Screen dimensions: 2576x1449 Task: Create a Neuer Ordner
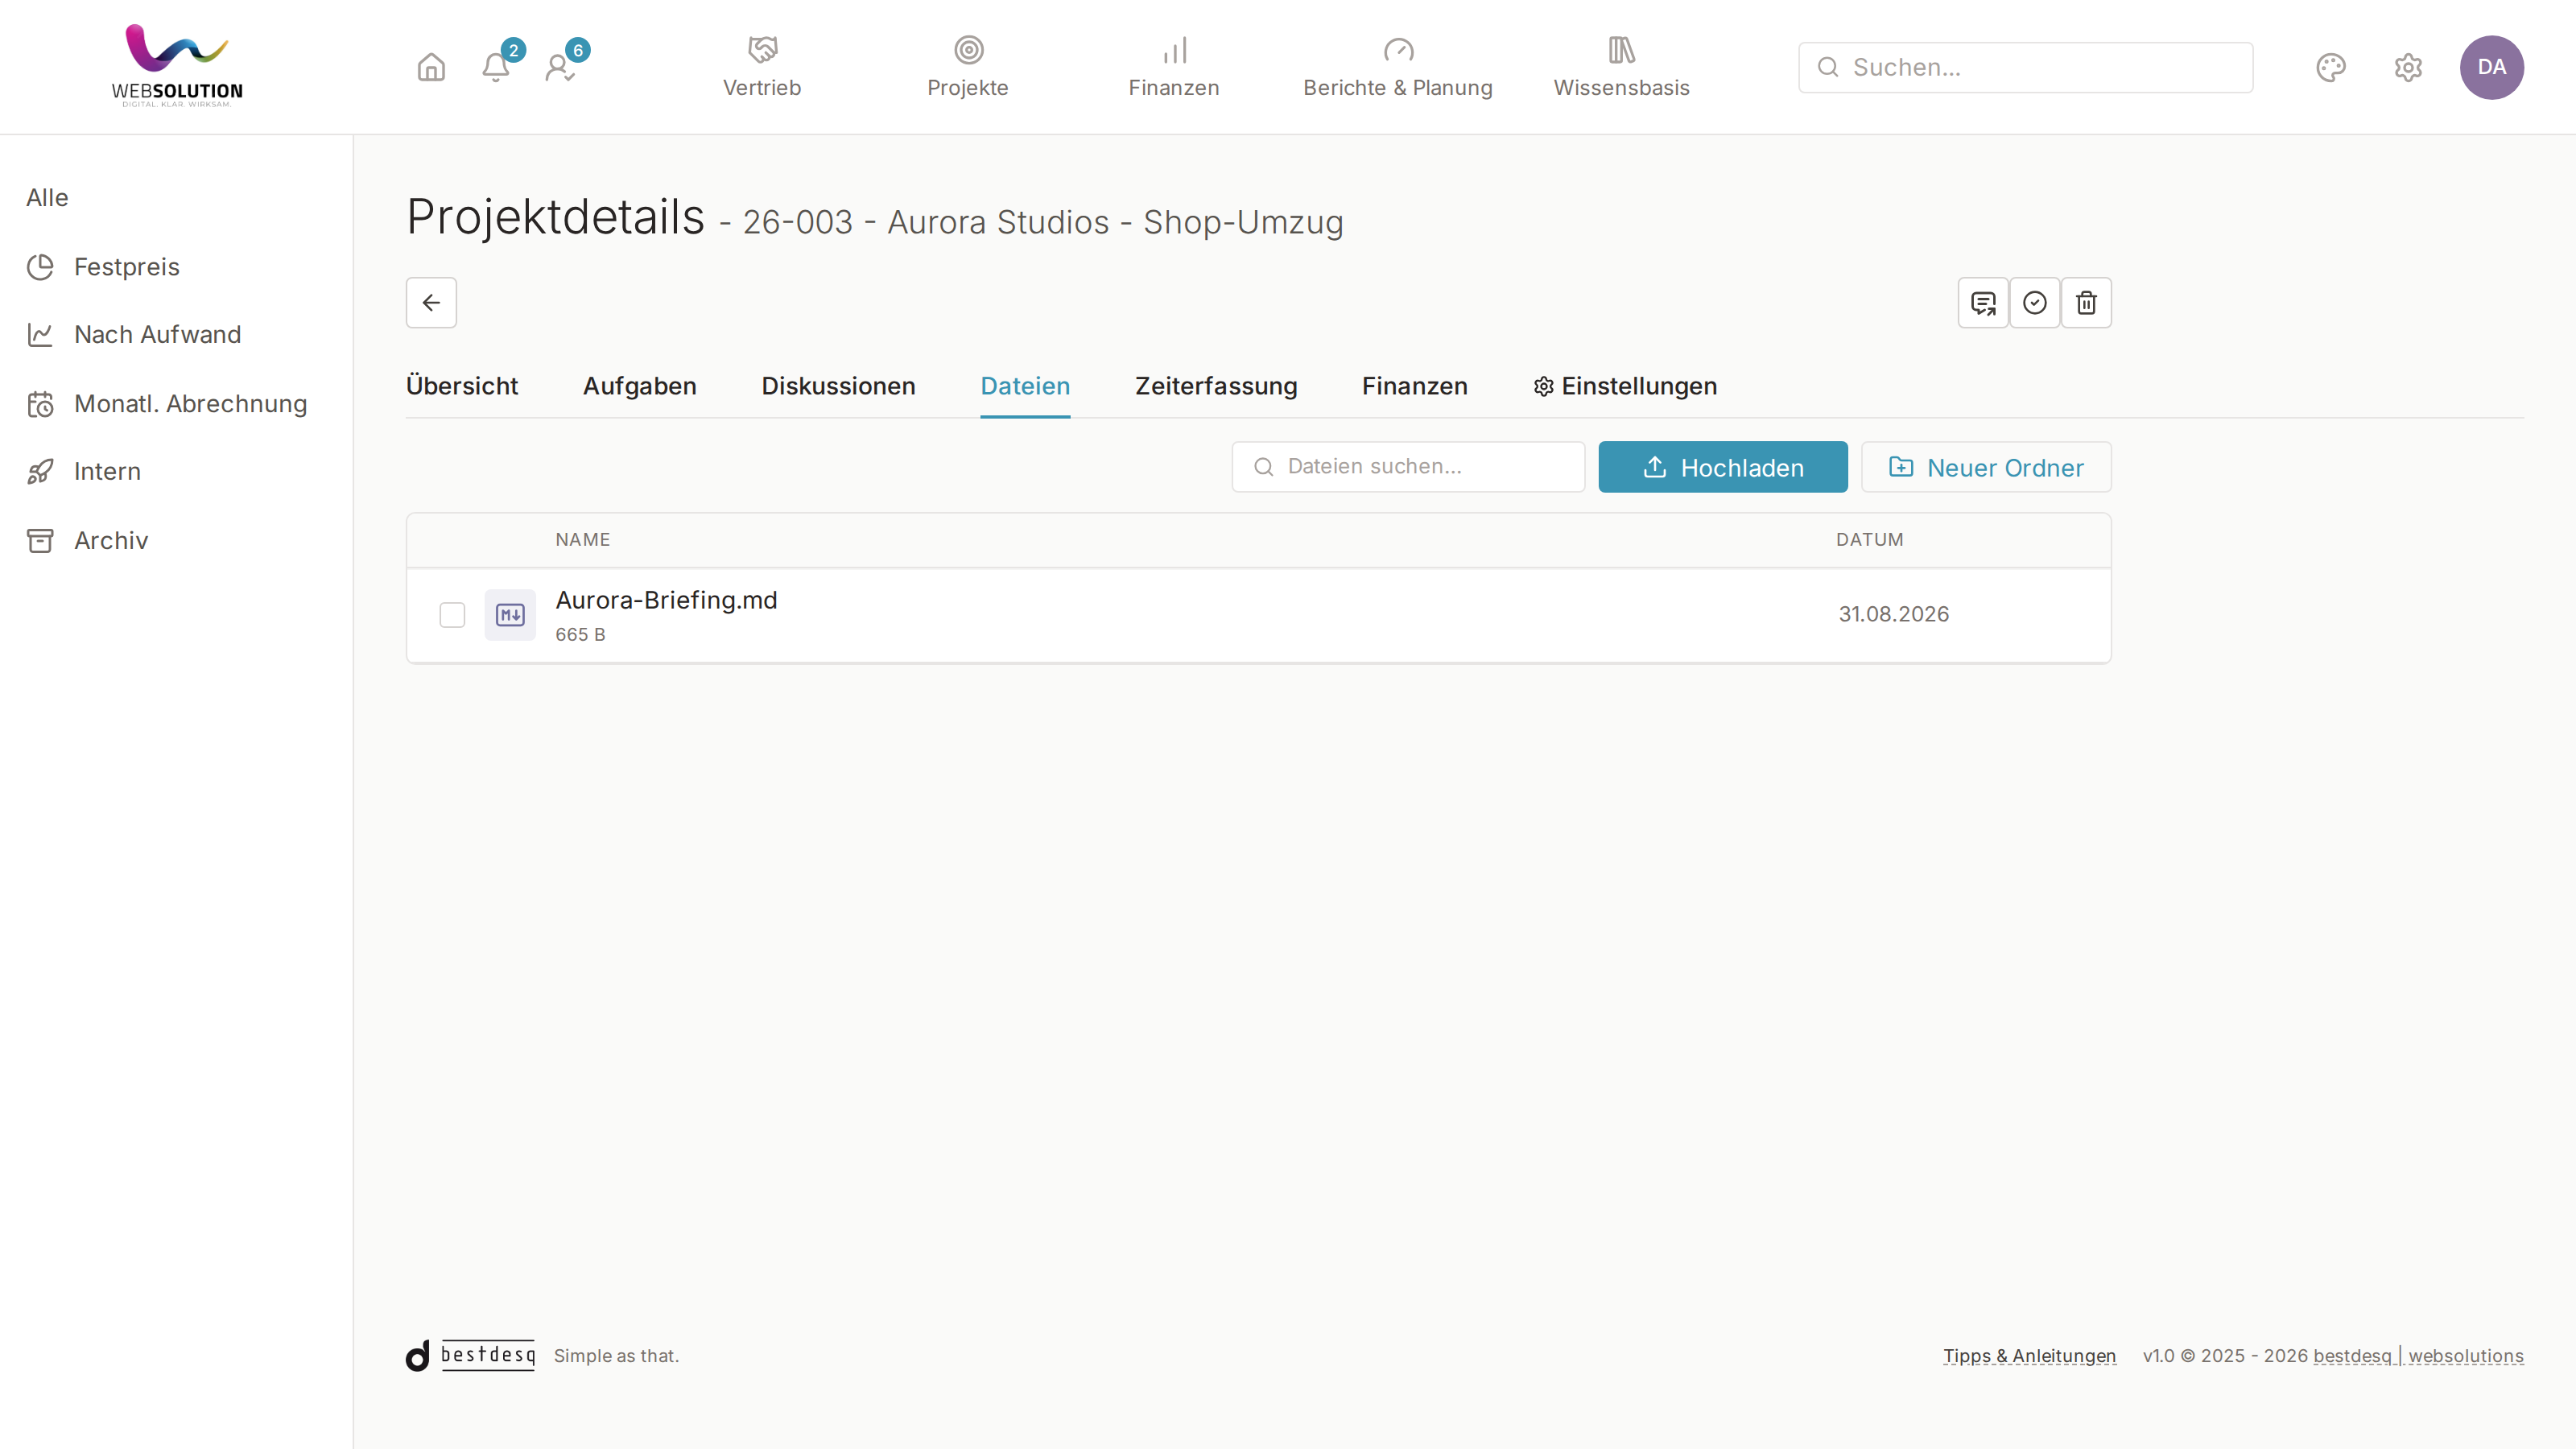pos(1985,467)
